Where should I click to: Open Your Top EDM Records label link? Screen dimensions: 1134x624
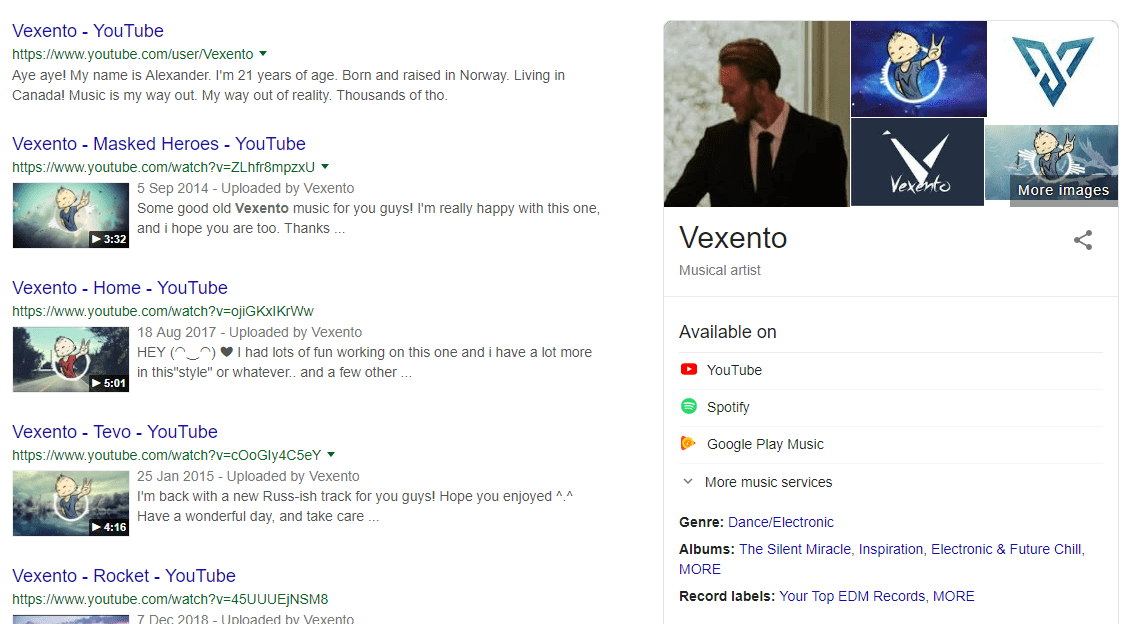(852, 596)
